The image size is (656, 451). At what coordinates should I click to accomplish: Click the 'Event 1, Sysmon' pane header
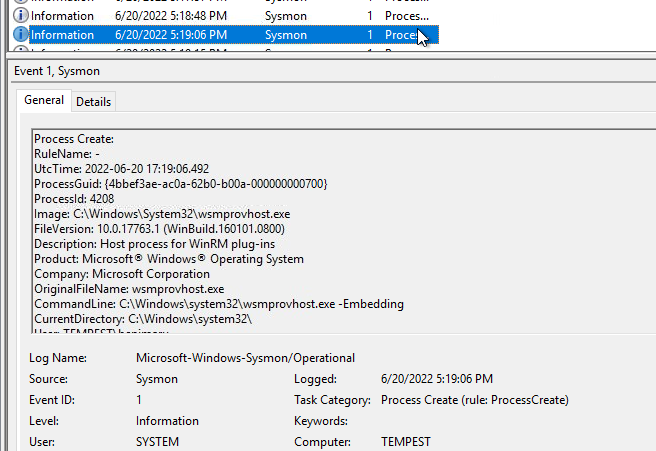pos(57,72)
